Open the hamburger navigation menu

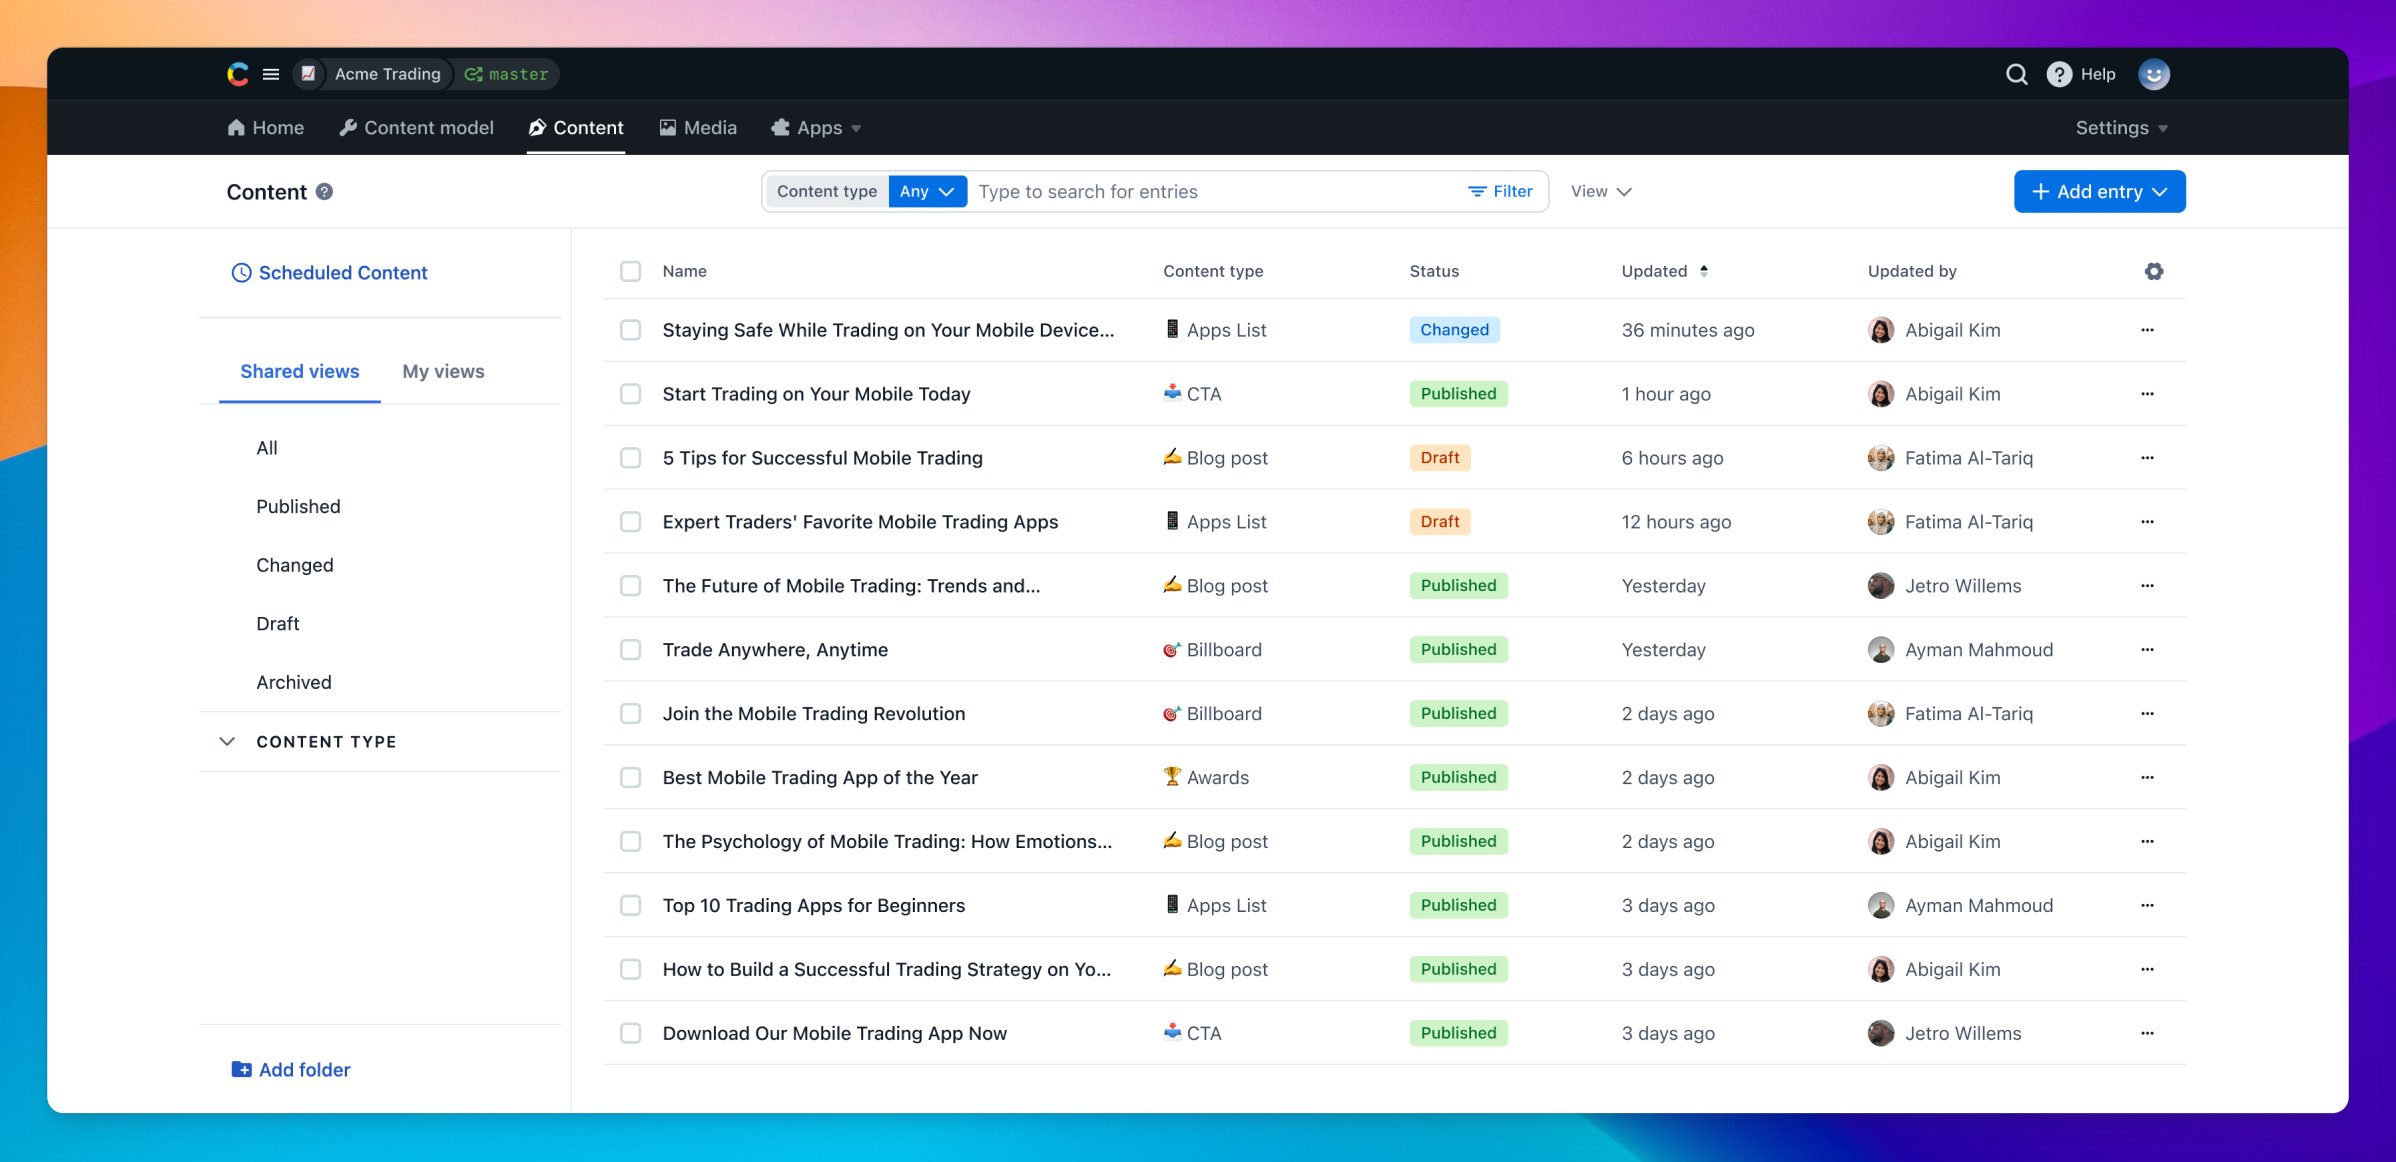tap(270, 73)
